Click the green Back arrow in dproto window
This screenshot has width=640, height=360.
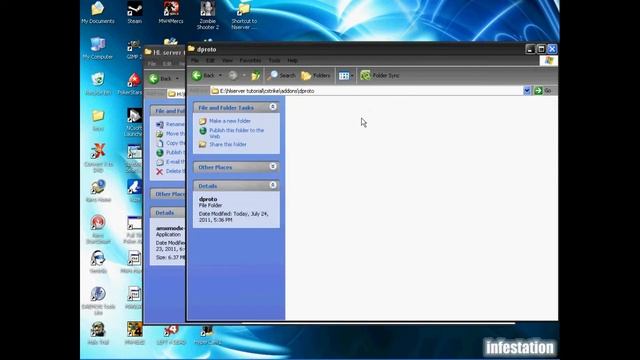click(x=197, y=76)
